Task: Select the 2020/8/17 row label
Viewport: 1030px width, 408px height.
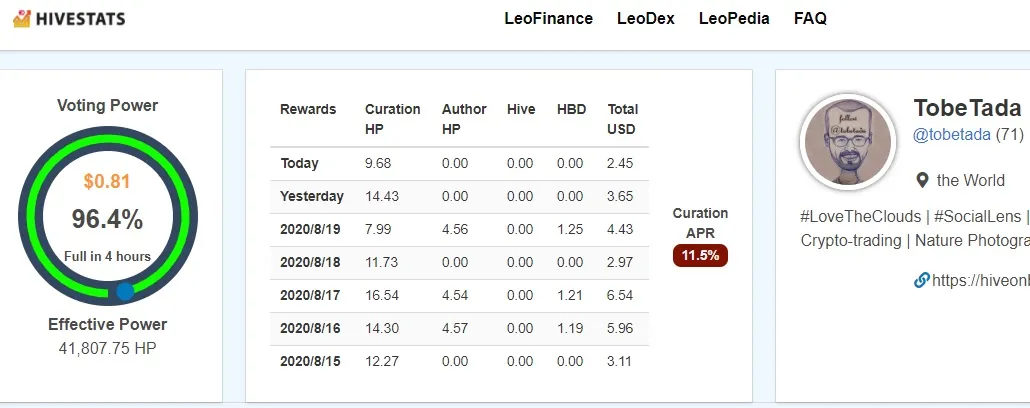Action: (310, 295)
